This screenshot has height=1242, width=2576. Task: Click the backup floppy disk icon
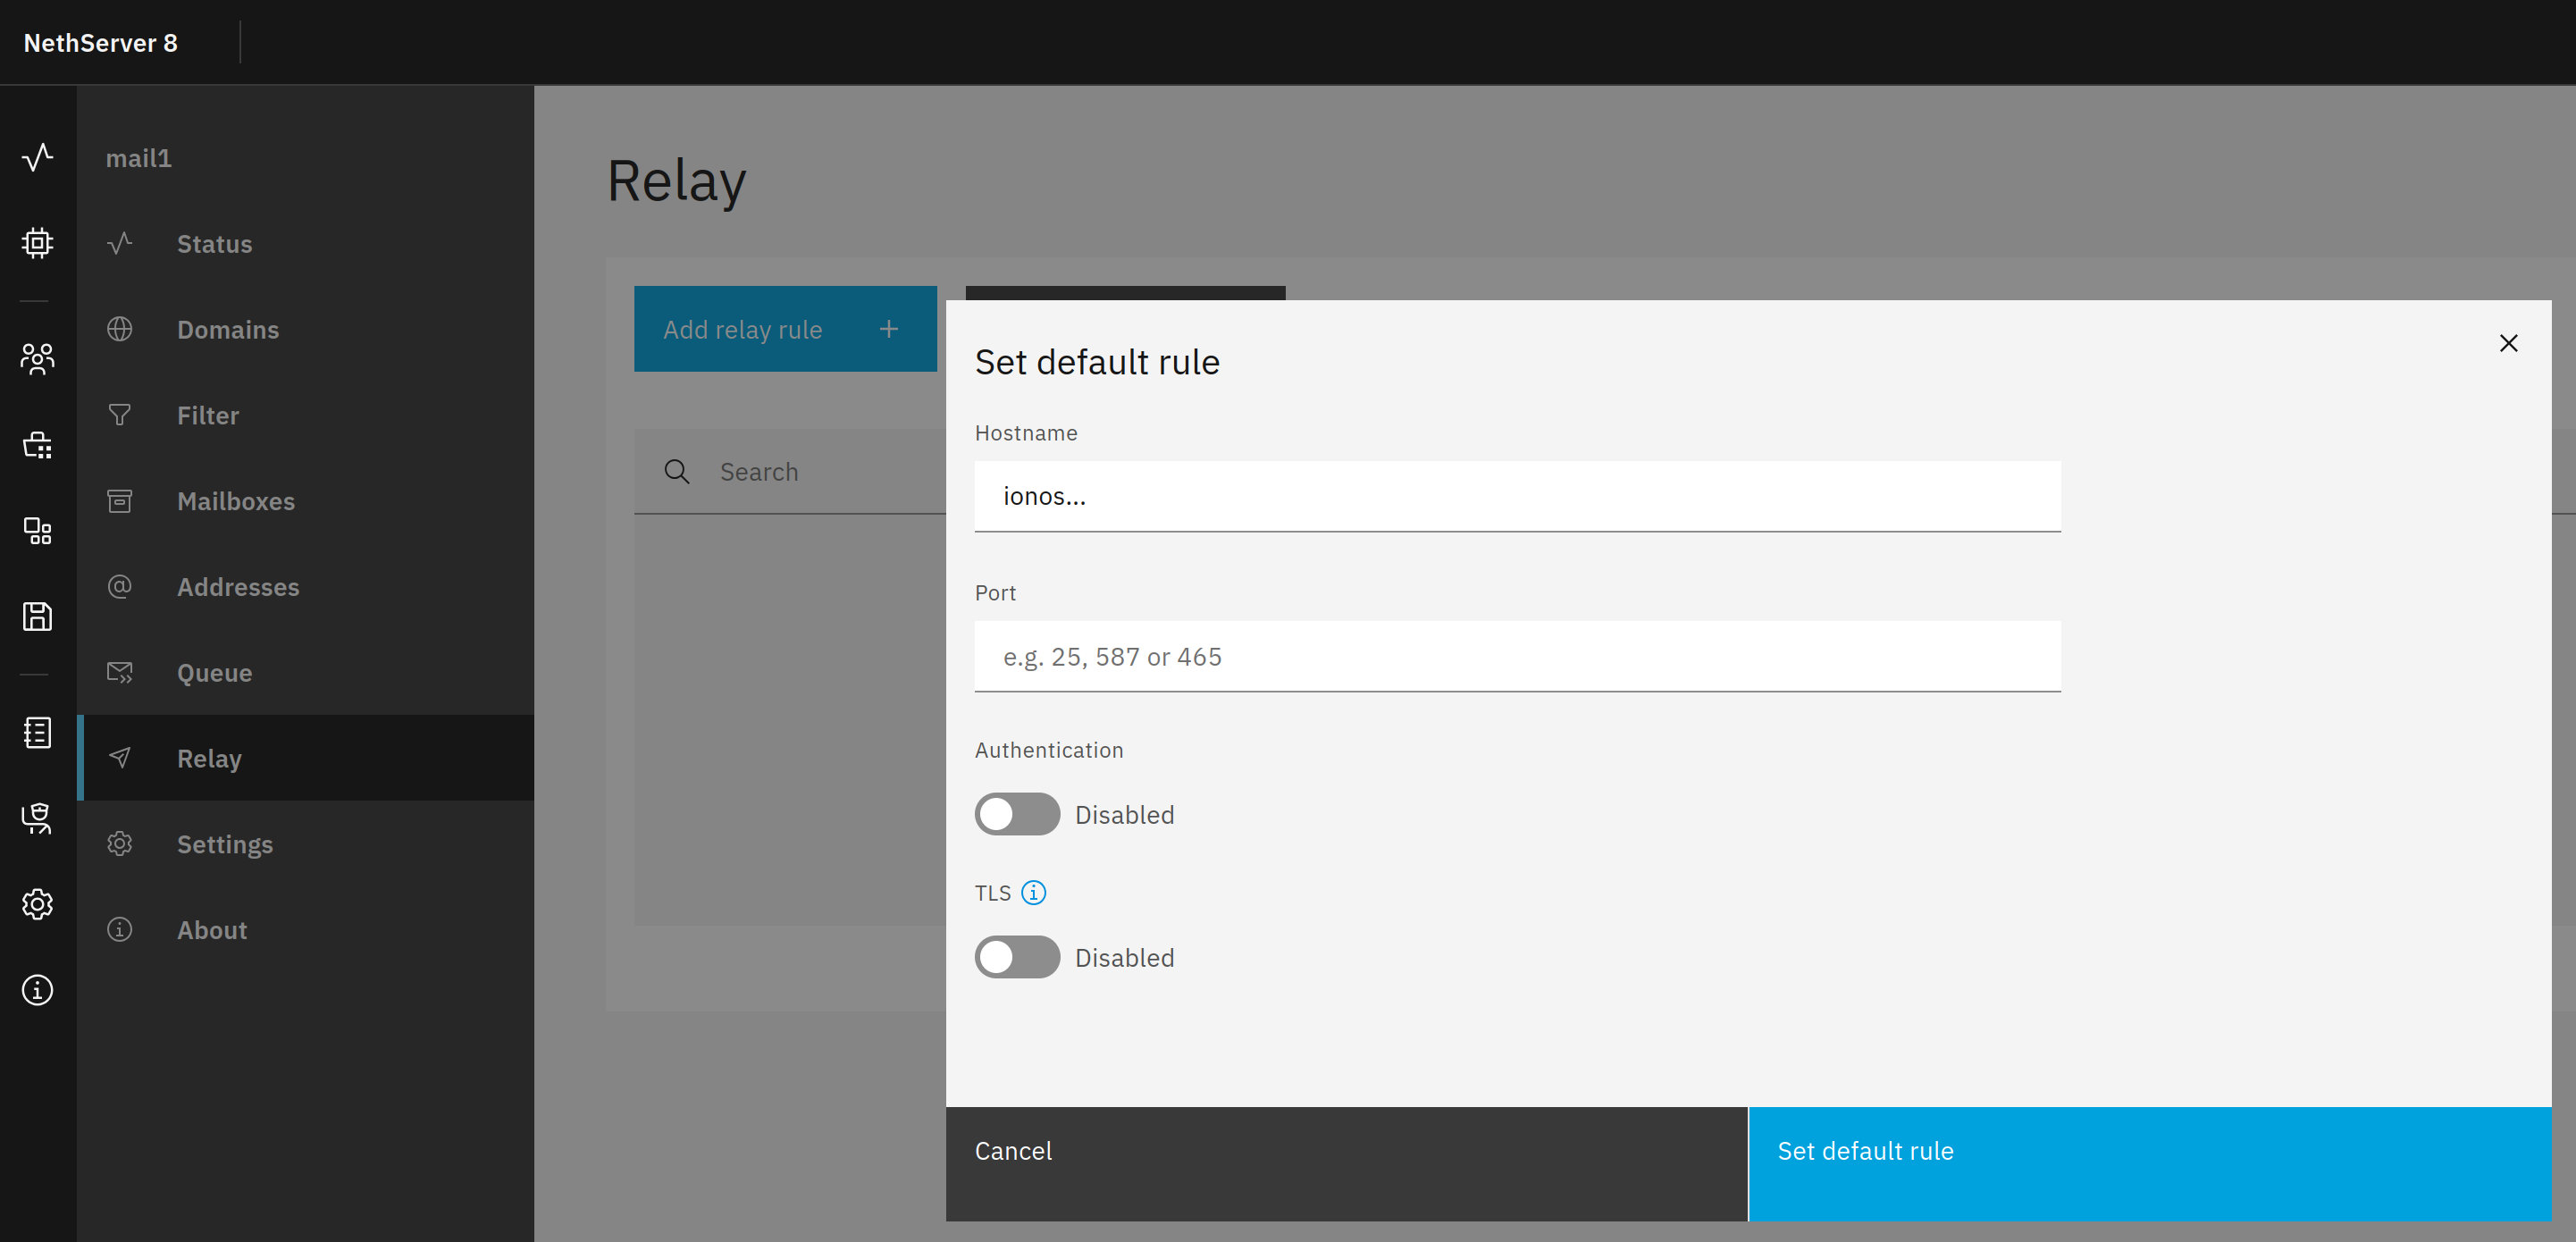point(37,616)
